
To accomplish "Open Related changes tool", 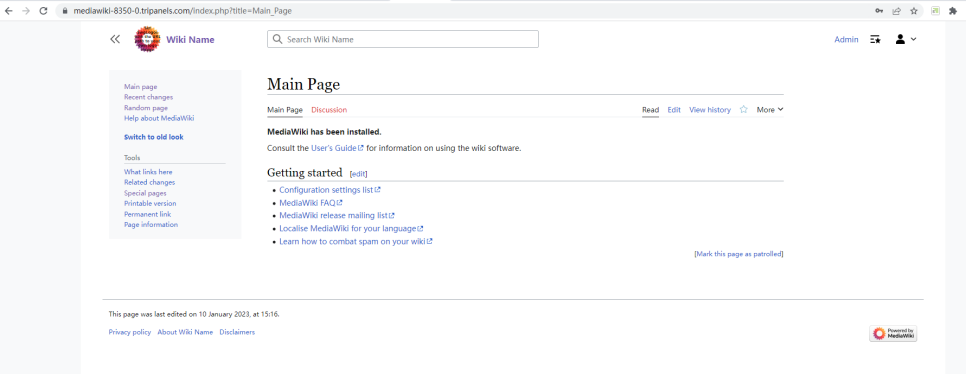I will (x=149, y=183).
